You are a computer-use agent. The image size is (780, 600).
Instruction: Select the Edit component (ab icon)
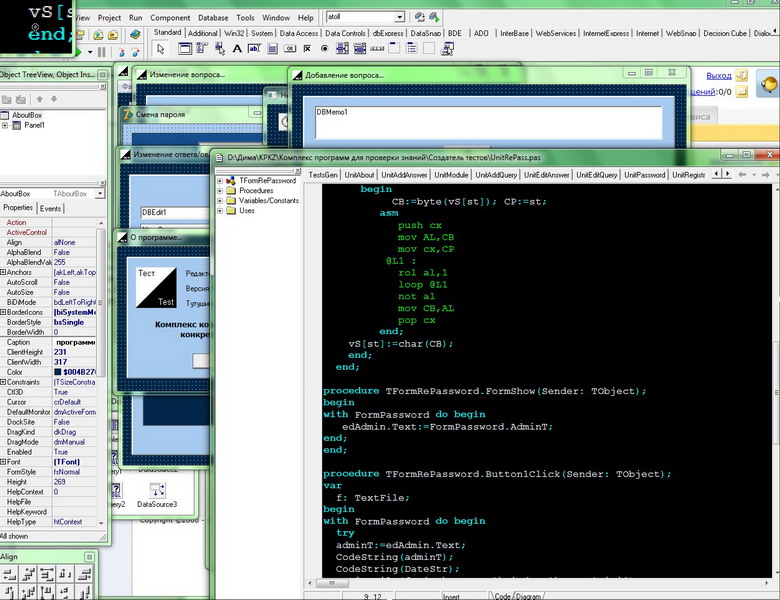tap(254, 49)
